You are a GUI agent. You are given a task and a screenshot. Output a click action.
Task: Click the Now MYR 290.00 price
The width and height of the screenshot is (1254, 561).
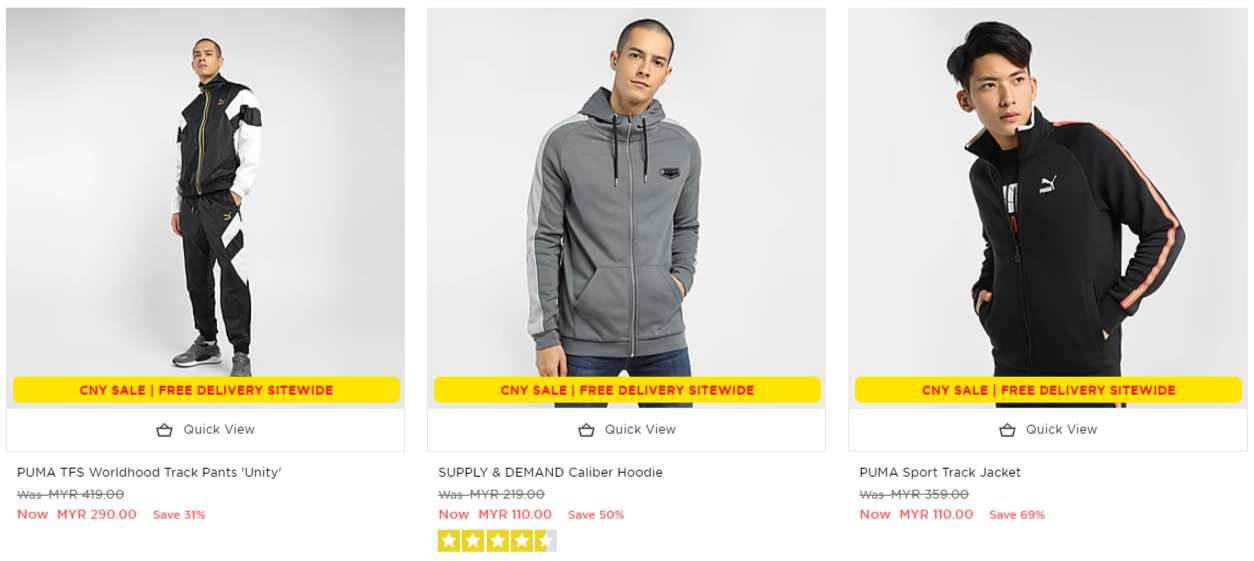[x=77, y=515]
